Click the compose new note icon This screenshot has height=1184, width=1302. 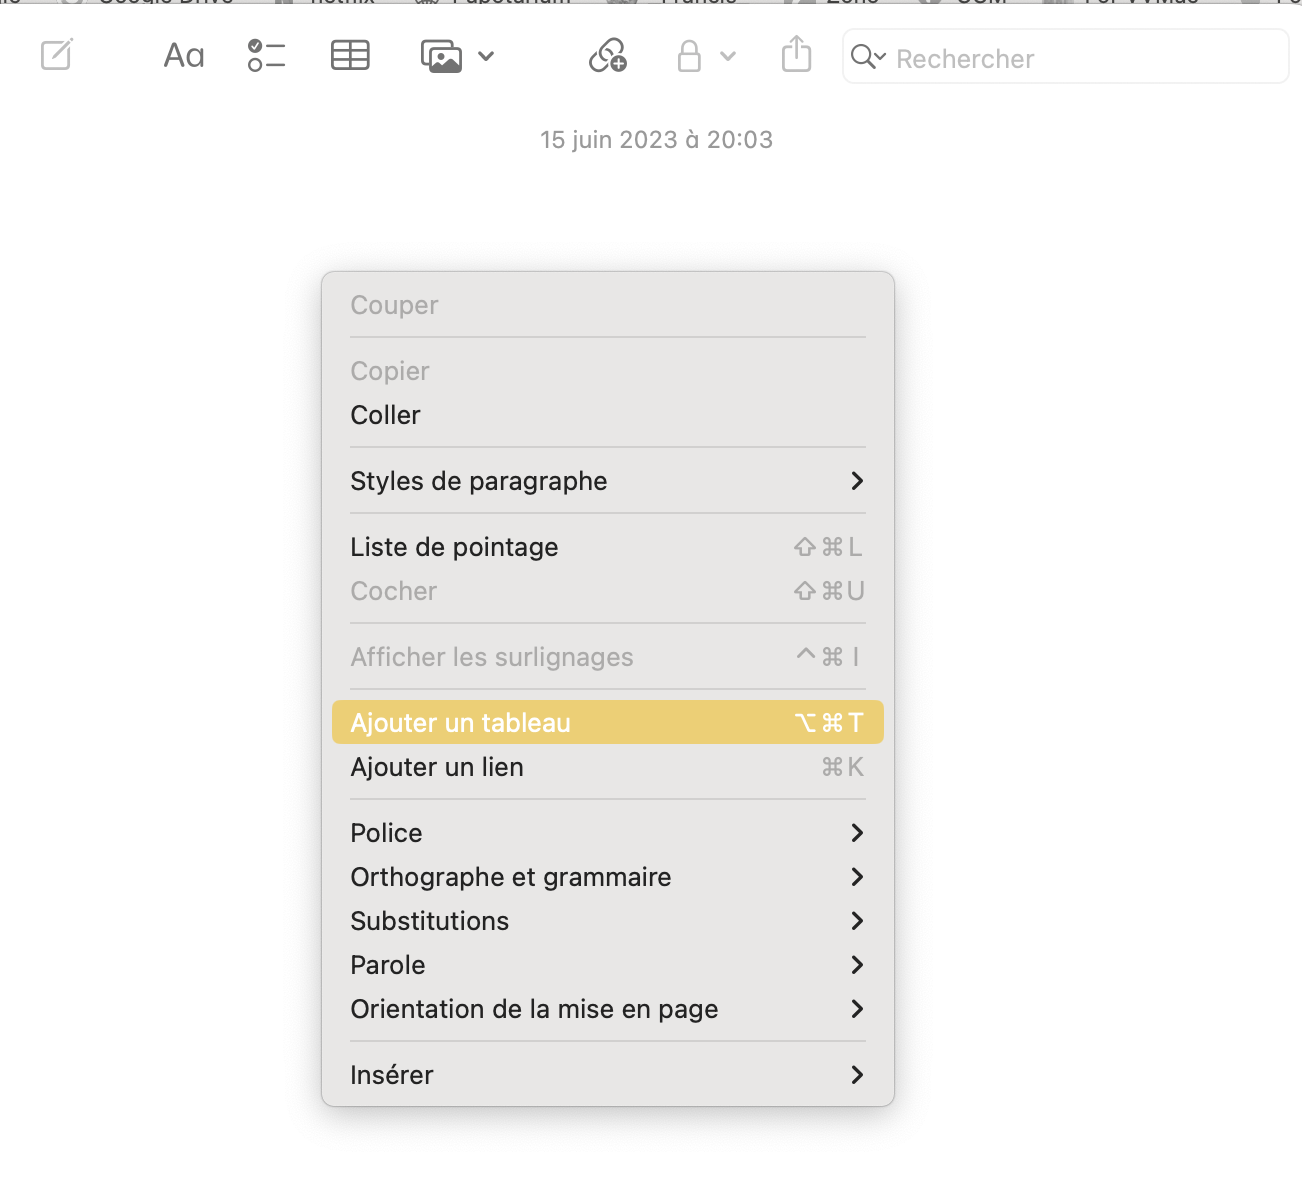[57, 55]
